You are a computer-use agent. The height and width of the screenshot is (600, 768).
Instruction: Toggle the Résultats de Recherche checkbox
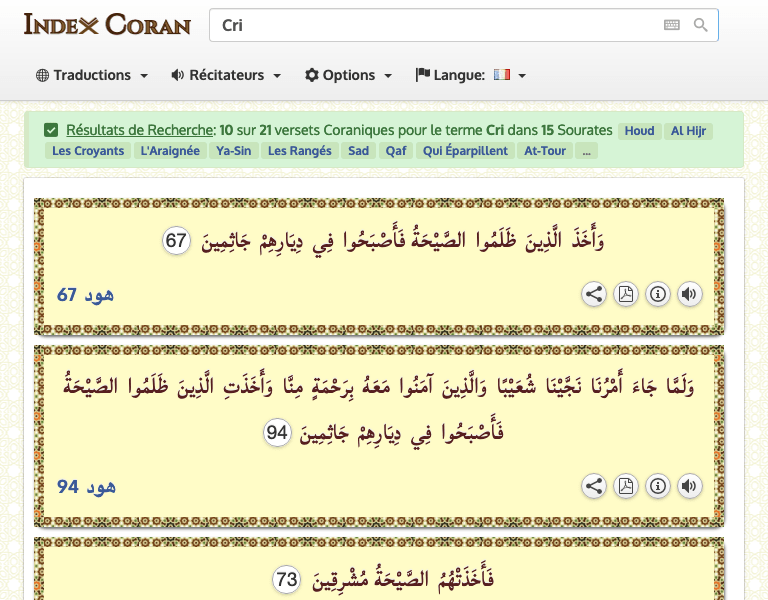click(x=51, y=130)
